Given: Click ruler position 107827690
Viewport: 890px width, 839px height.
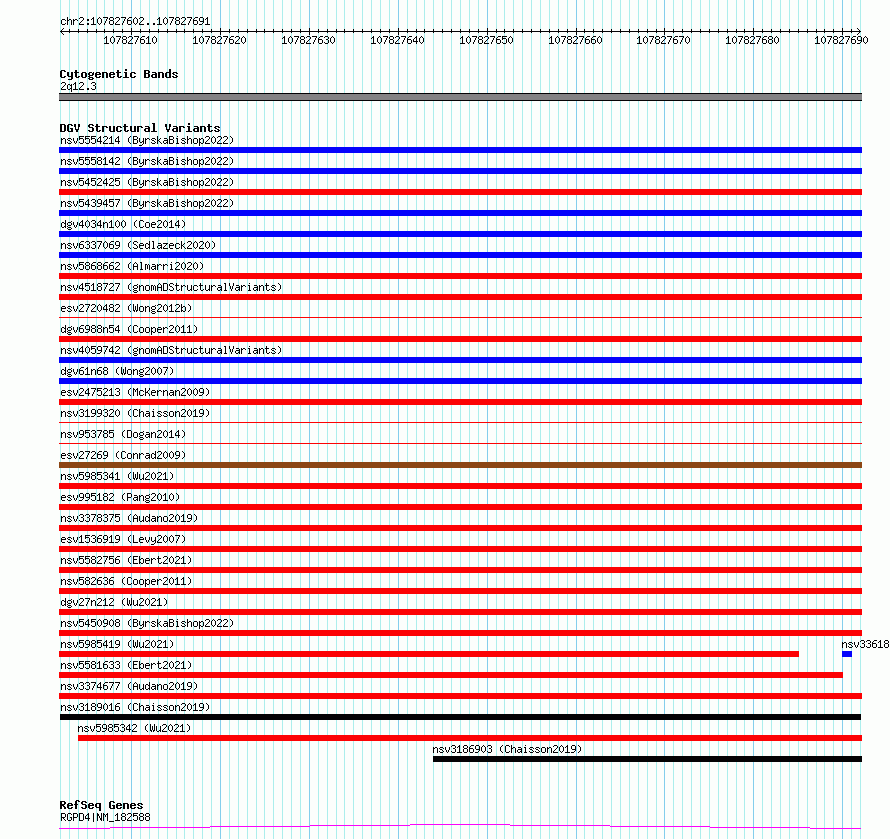Looking at the screenshot, I should [x=841, y=40].
